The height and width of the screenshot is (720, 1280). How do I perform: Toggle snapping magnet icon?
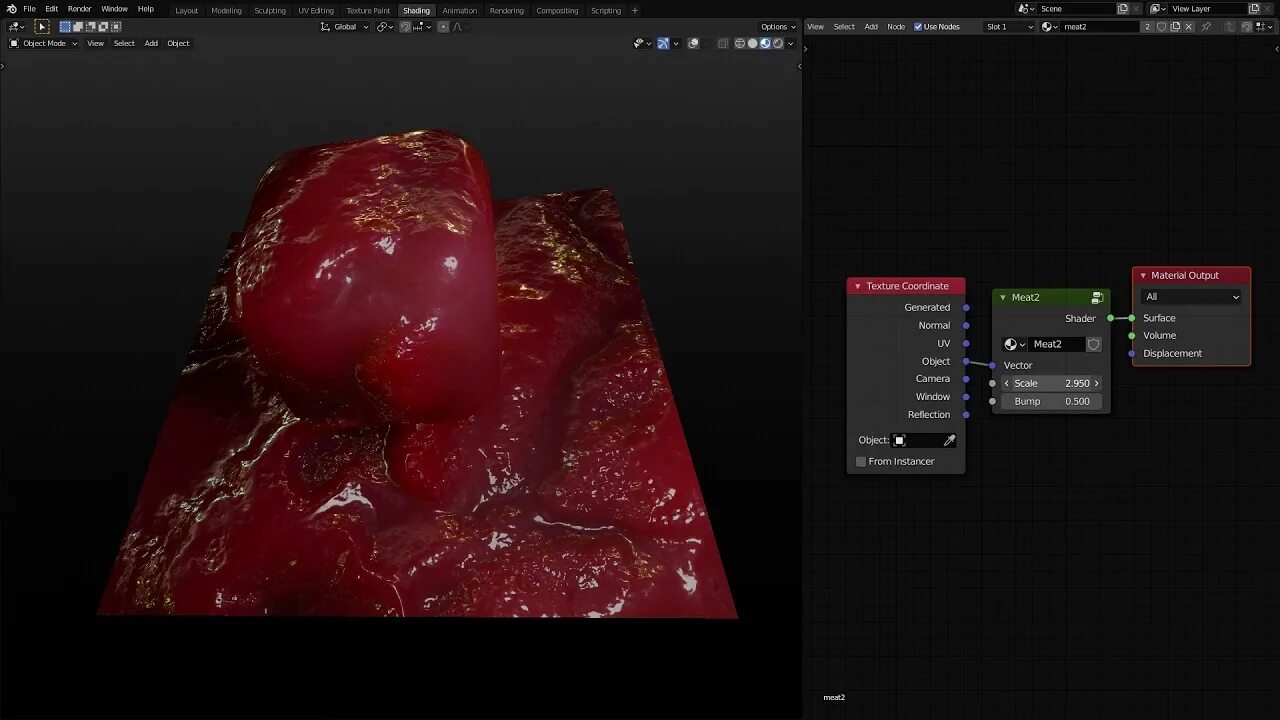tap(405, 27)
